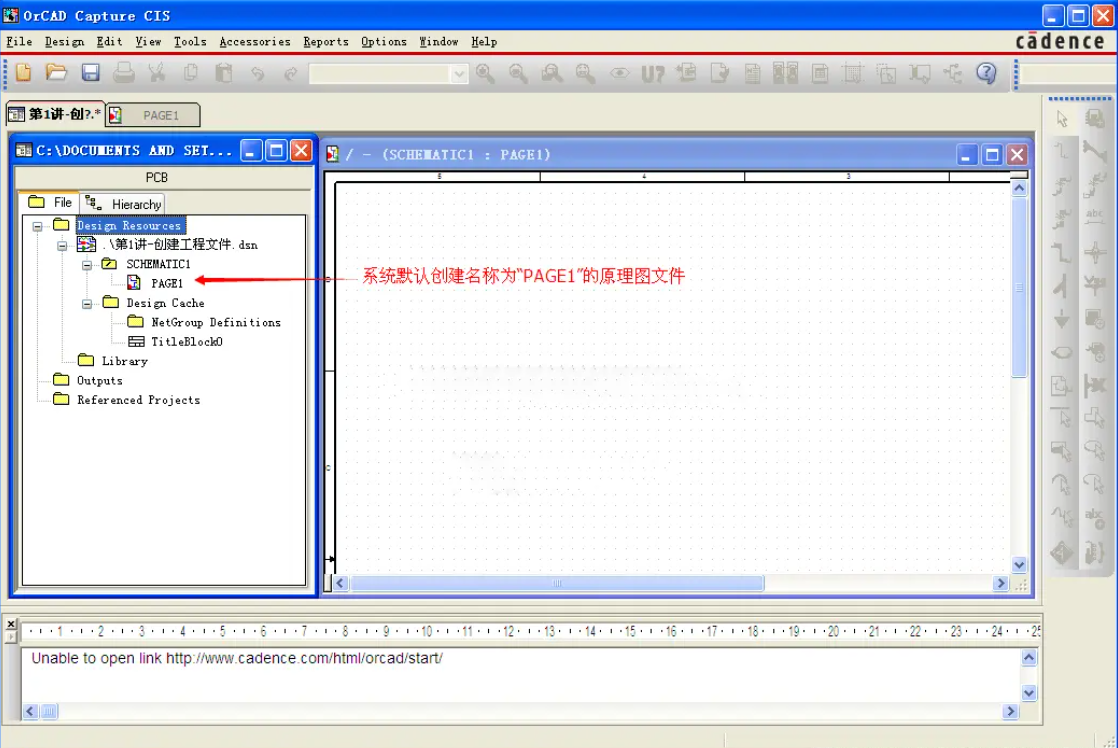Select Library folder in tree

pyautogui.click(x=124, y=361)
